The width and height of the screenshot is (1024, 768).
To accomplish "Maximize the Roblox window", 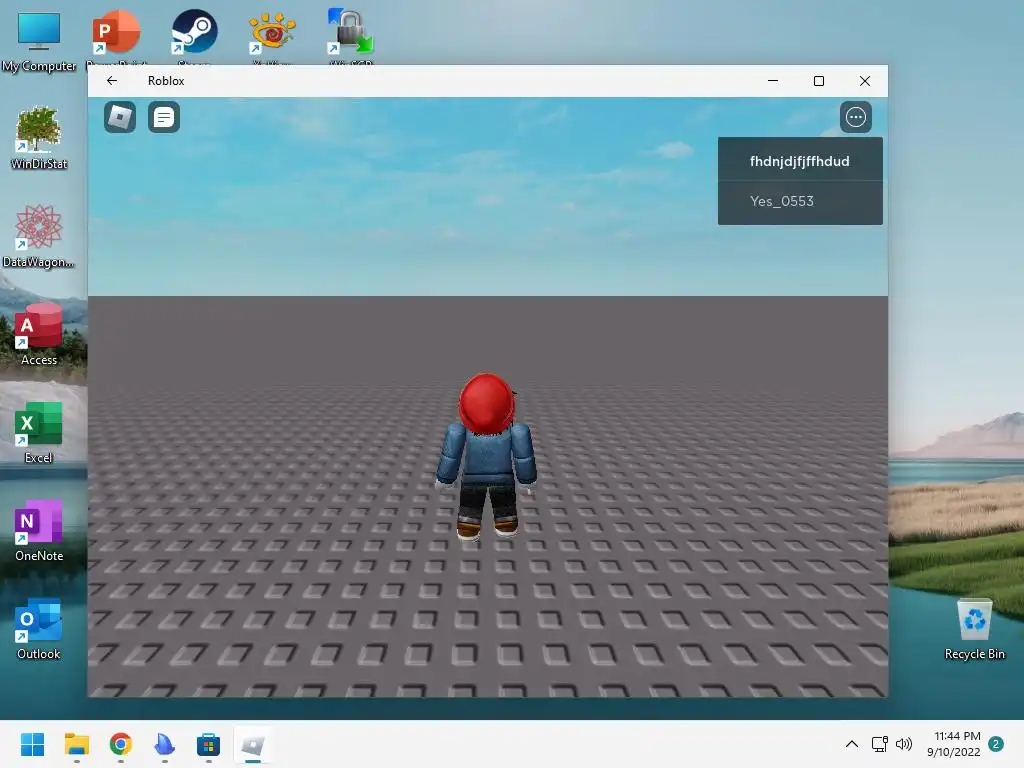I will [x=818, y=81].
